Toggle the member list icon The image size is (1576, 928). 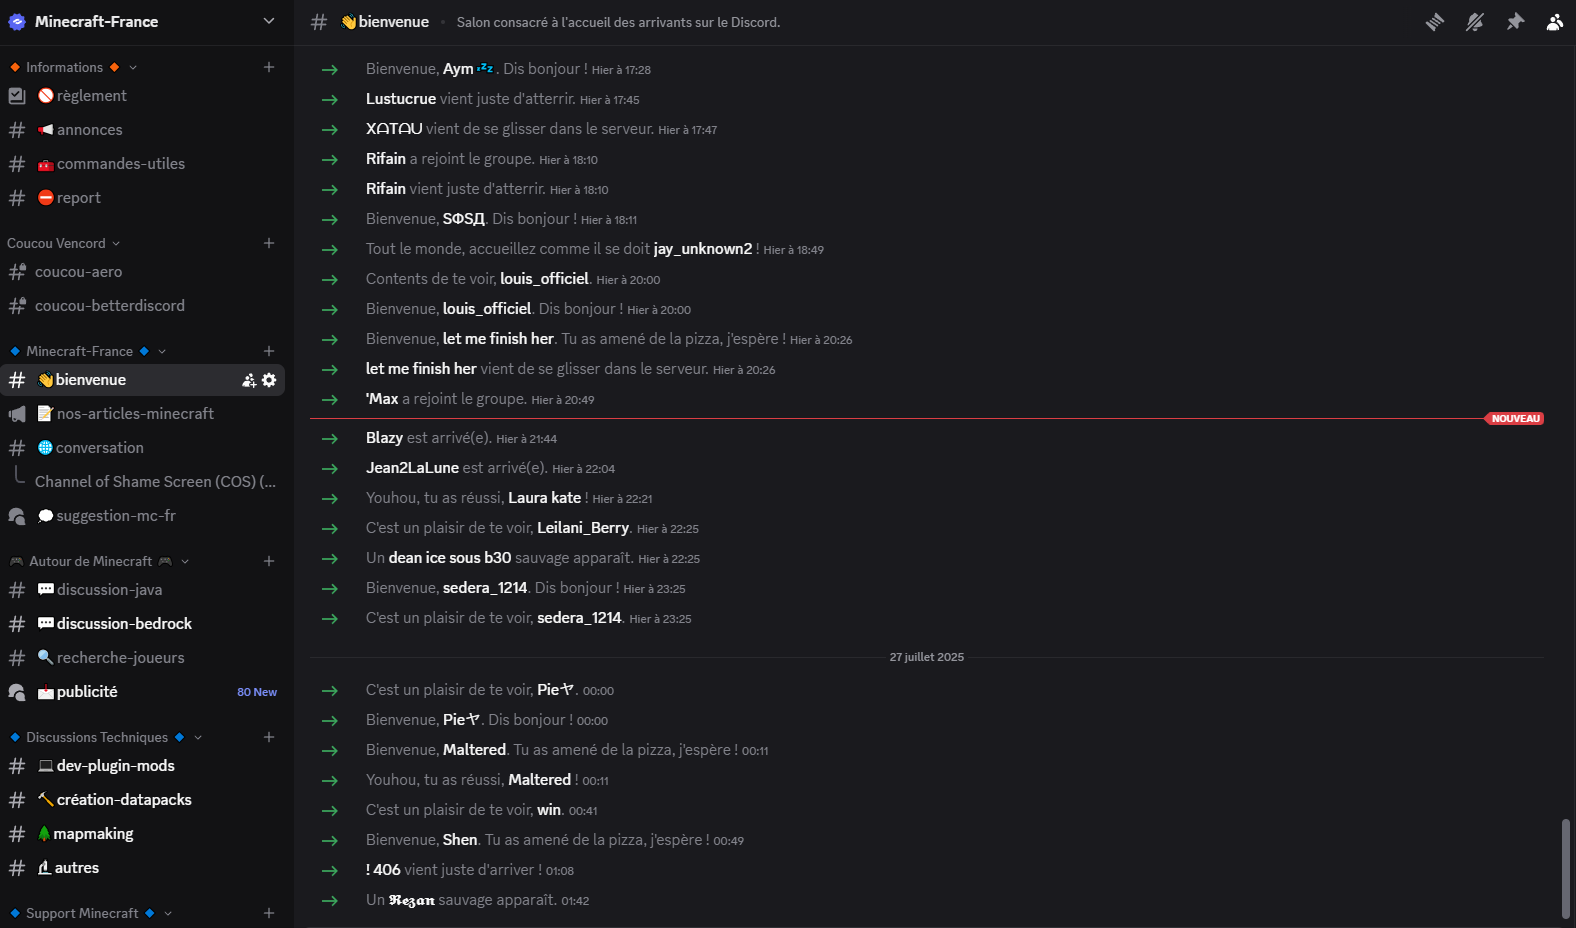click(1555, 22)
